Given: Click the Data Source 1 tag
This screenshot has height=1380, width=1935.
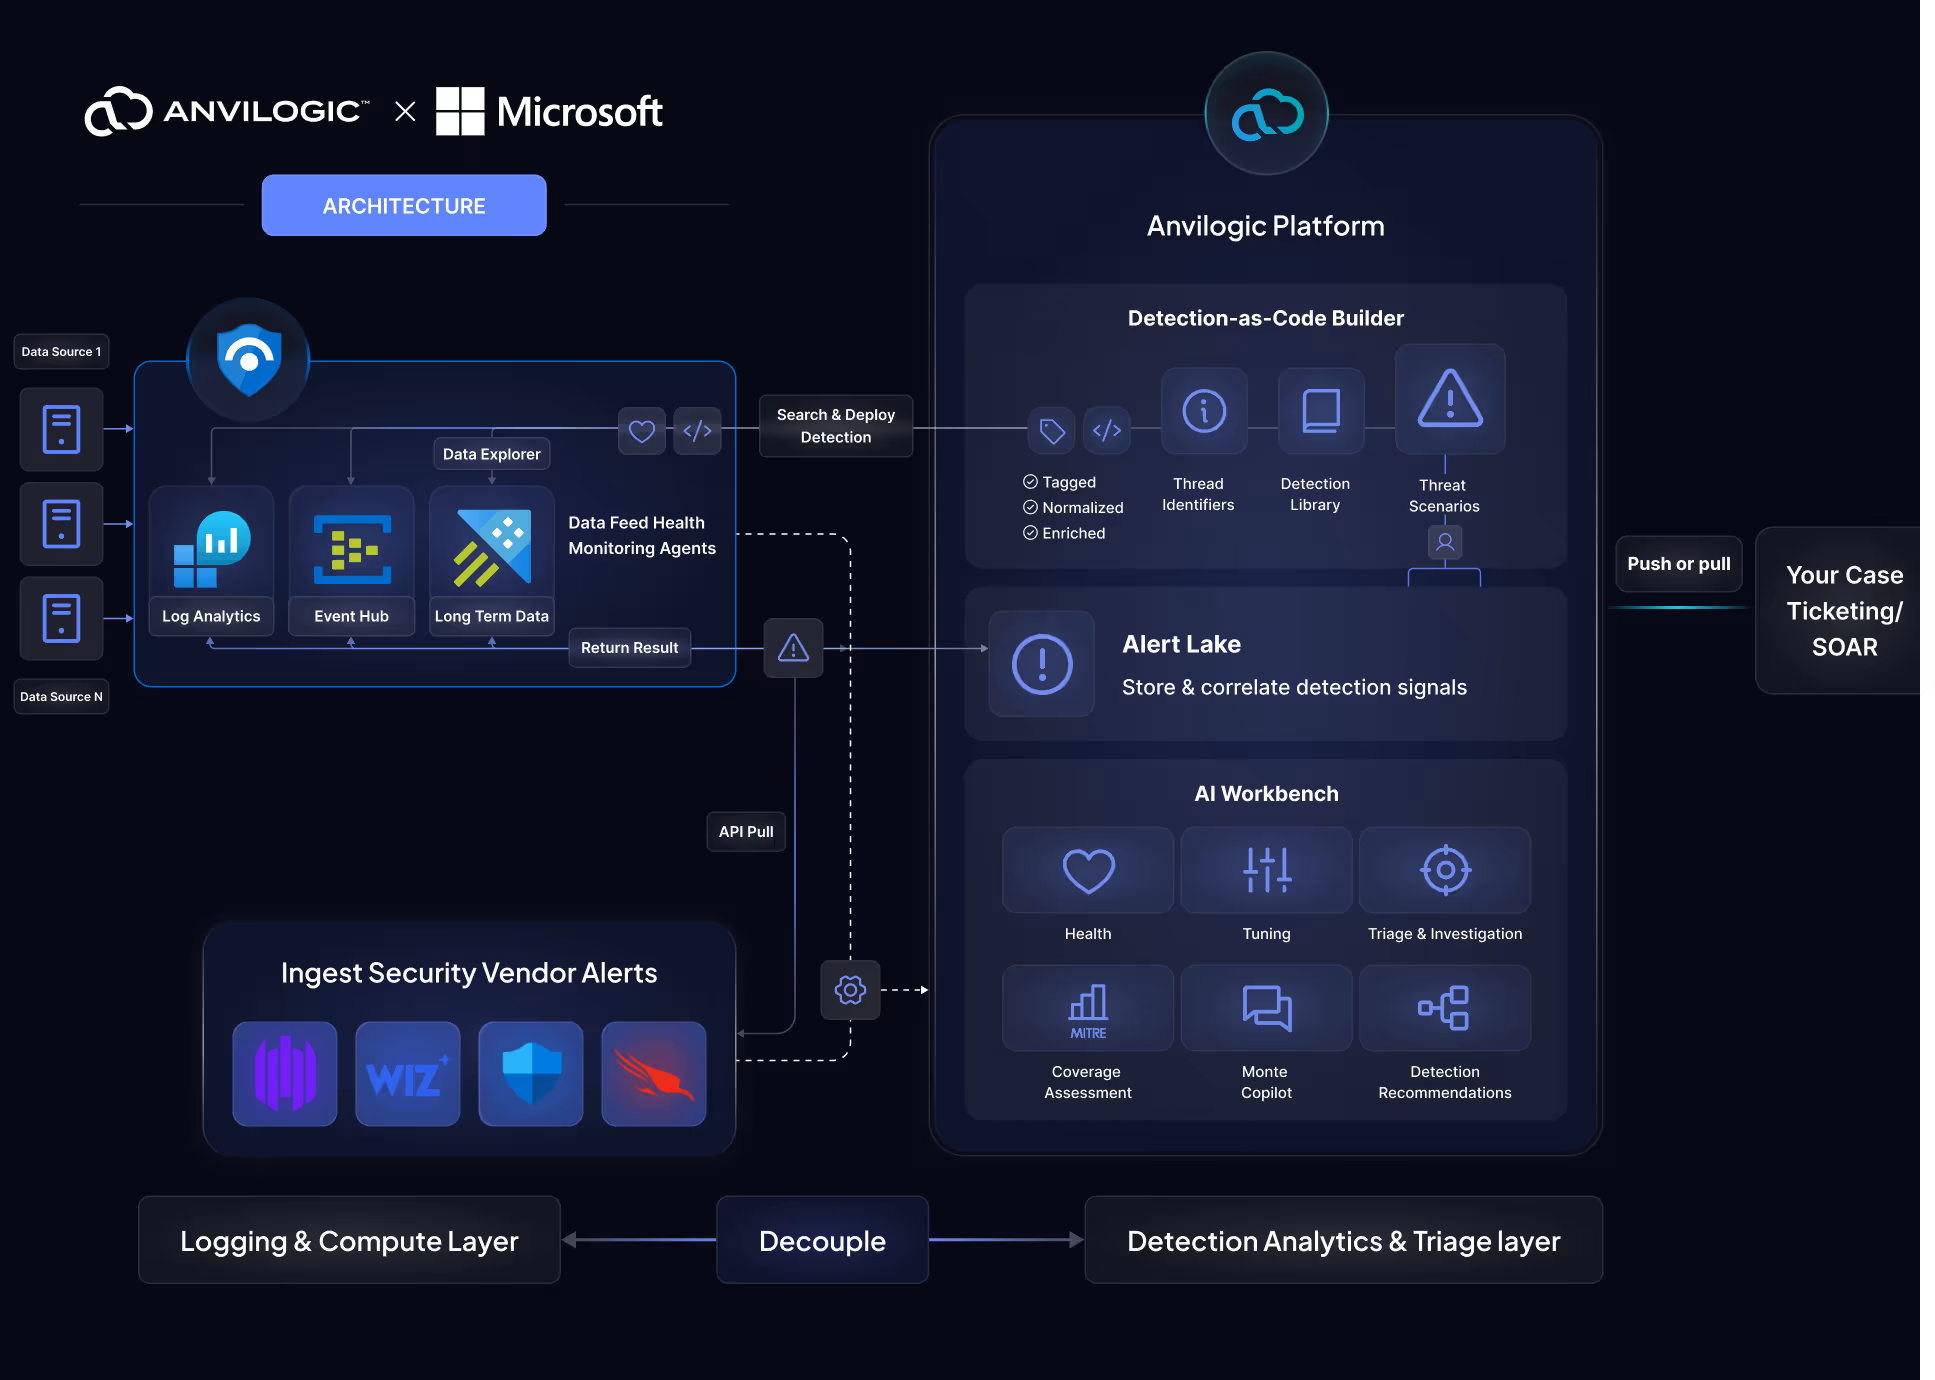Looking at the screenshot, I should (x=61, y=352).
